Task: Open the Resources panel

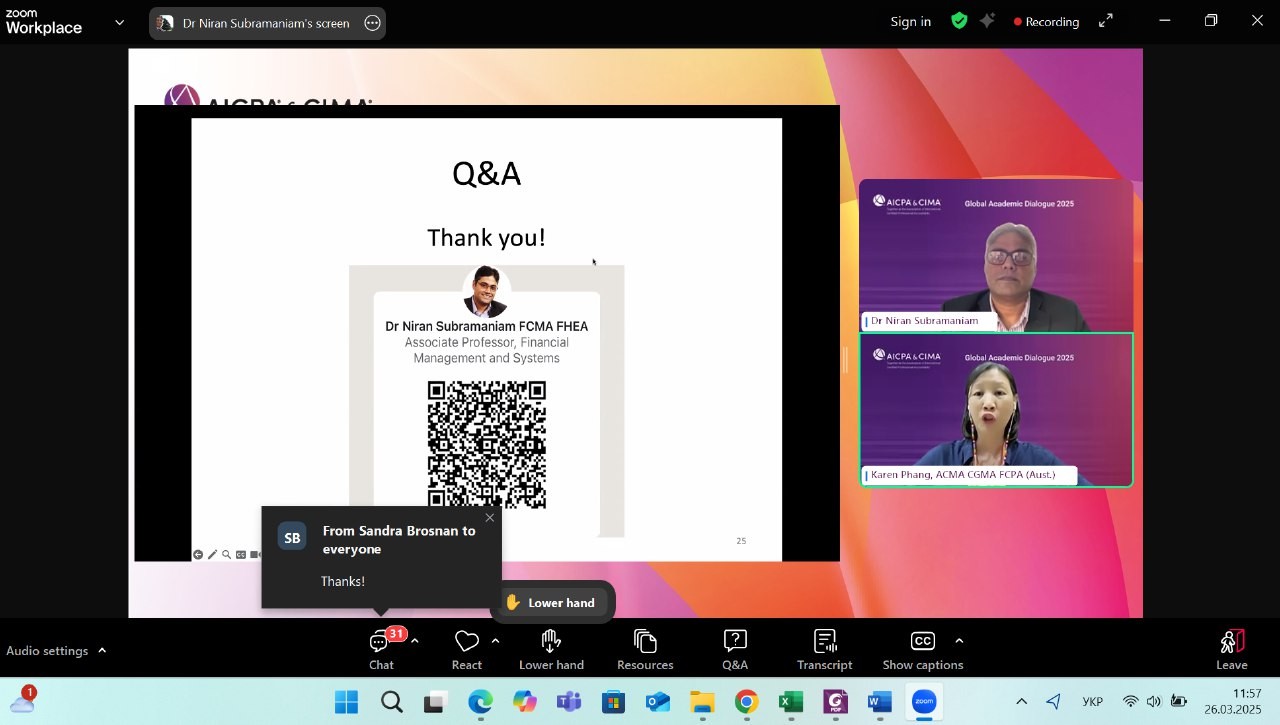Action: click(645, 650)
